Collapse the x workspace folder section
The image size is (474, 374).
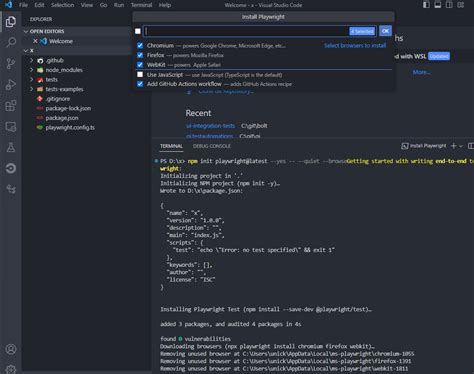pyautogui.click(x=26, y=51)
